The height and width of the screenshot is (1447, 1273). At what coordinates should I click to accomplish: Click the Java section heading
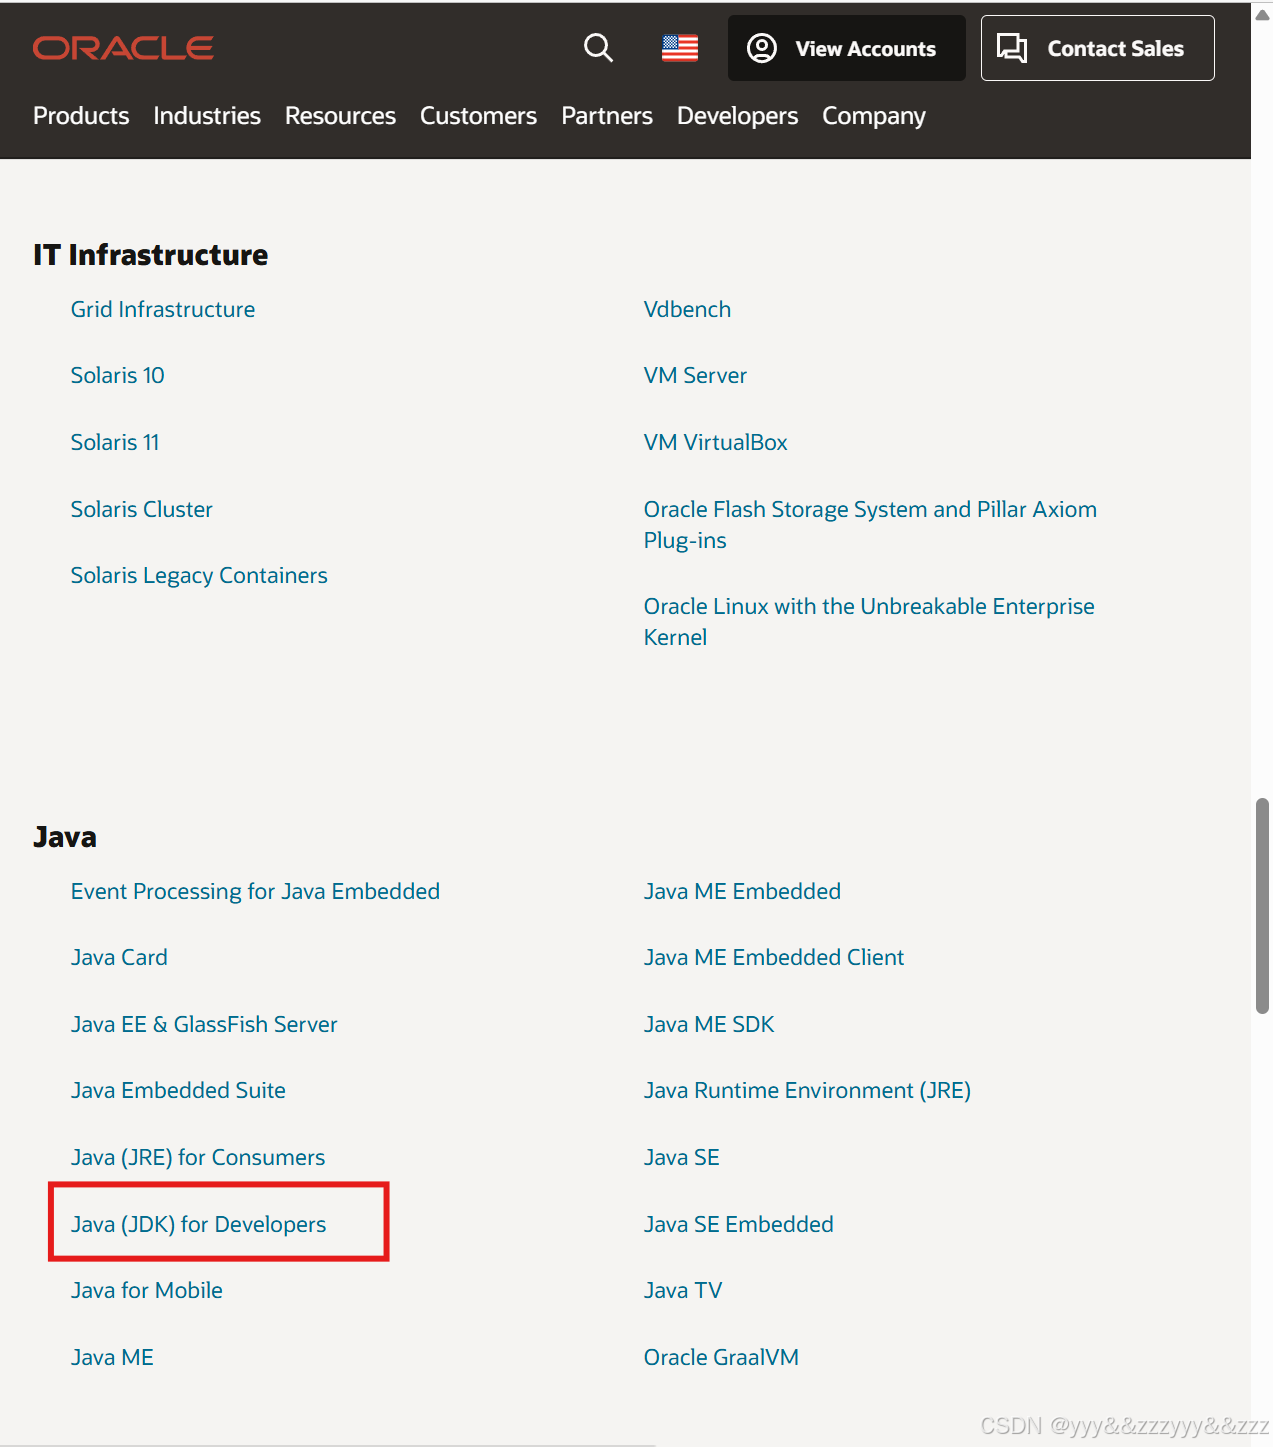tap(65, 837)
